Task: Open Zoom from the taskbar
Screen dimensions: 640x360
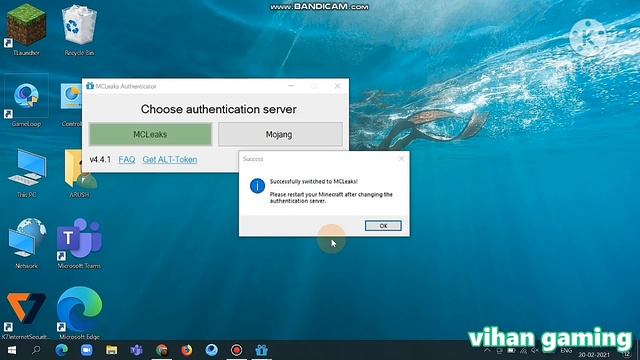Action: point(87,350)
